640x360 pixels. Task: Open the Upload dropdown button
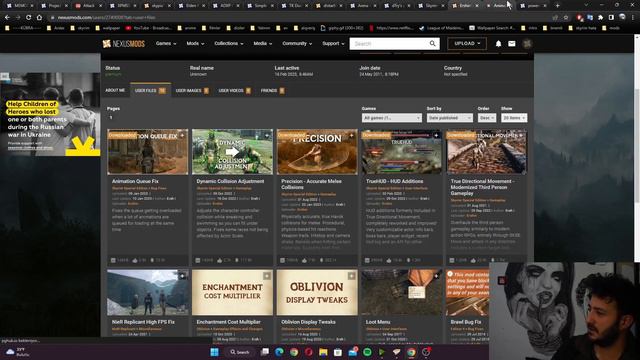(467, 43)
